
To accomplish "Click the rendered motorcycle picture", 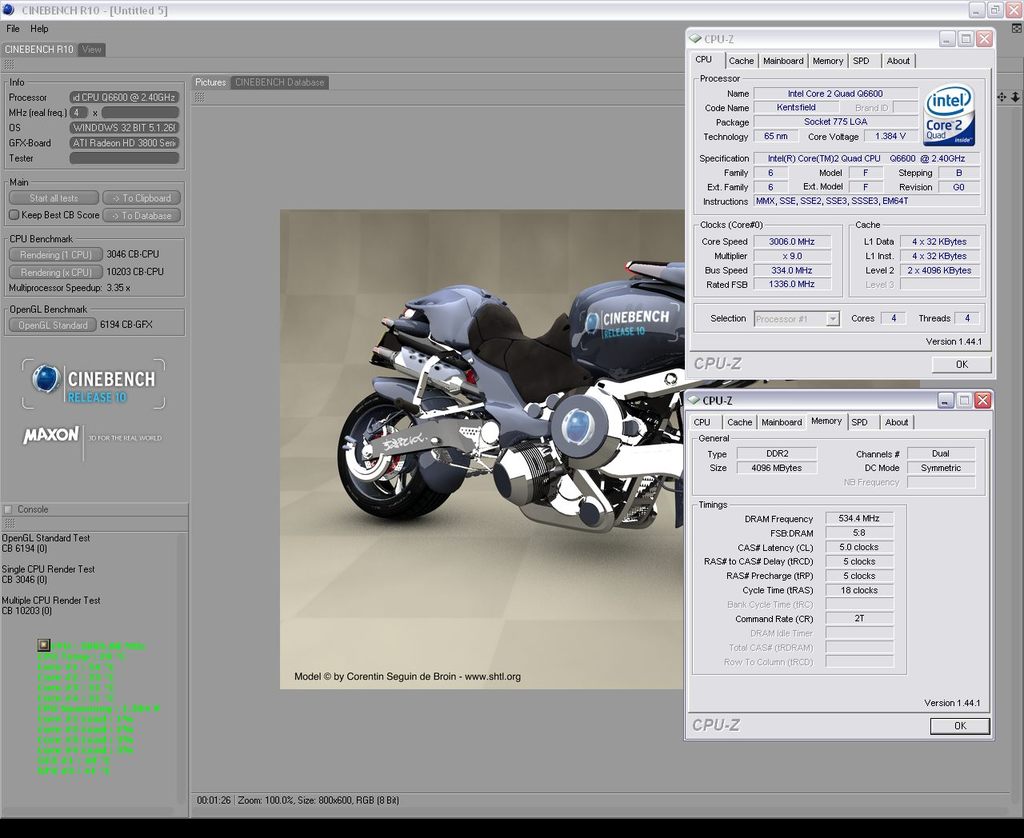I will [482, 449].
